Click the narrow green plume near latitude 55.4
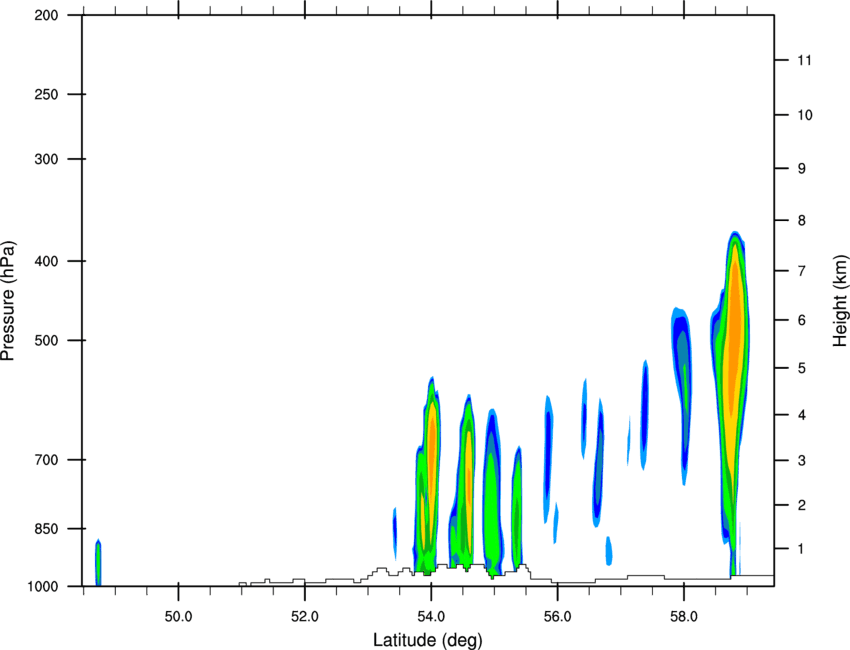This screenshot has height=650, width=850. click(517, 504)
